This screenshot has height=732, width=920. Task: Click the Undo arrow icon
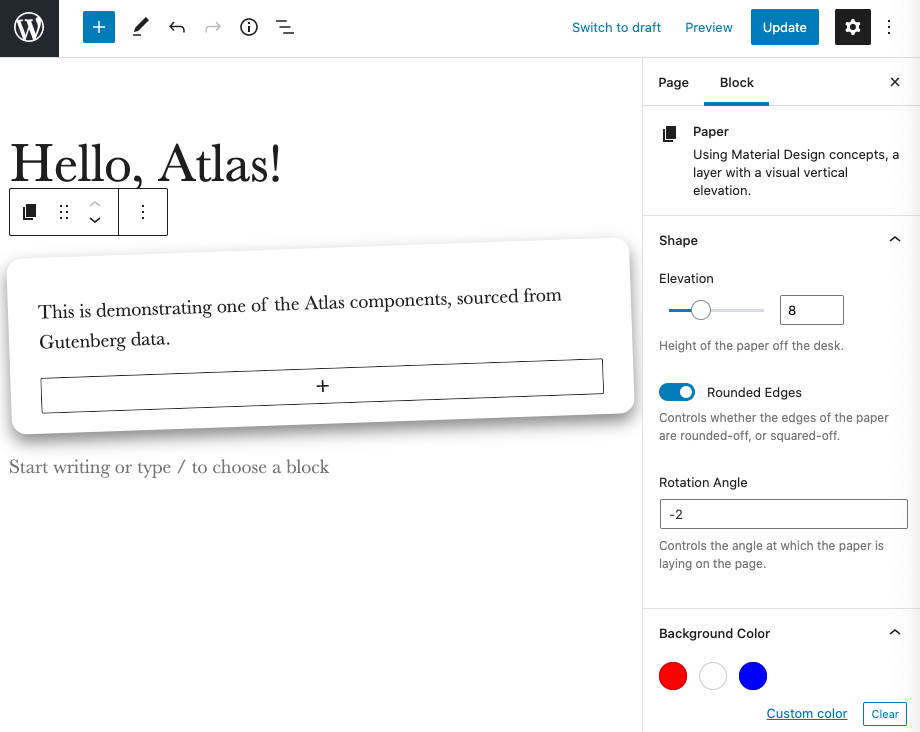point(177,28)
